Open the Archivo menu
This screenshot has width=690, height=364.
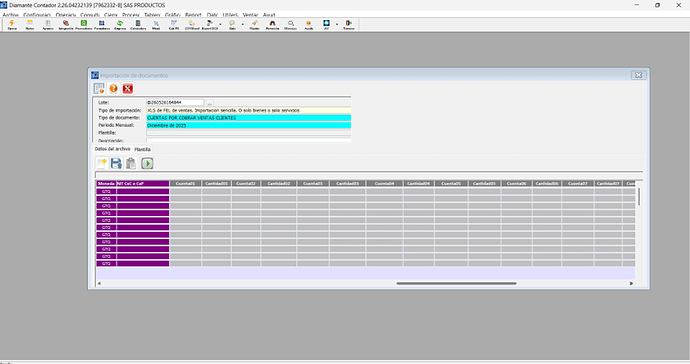11,15
